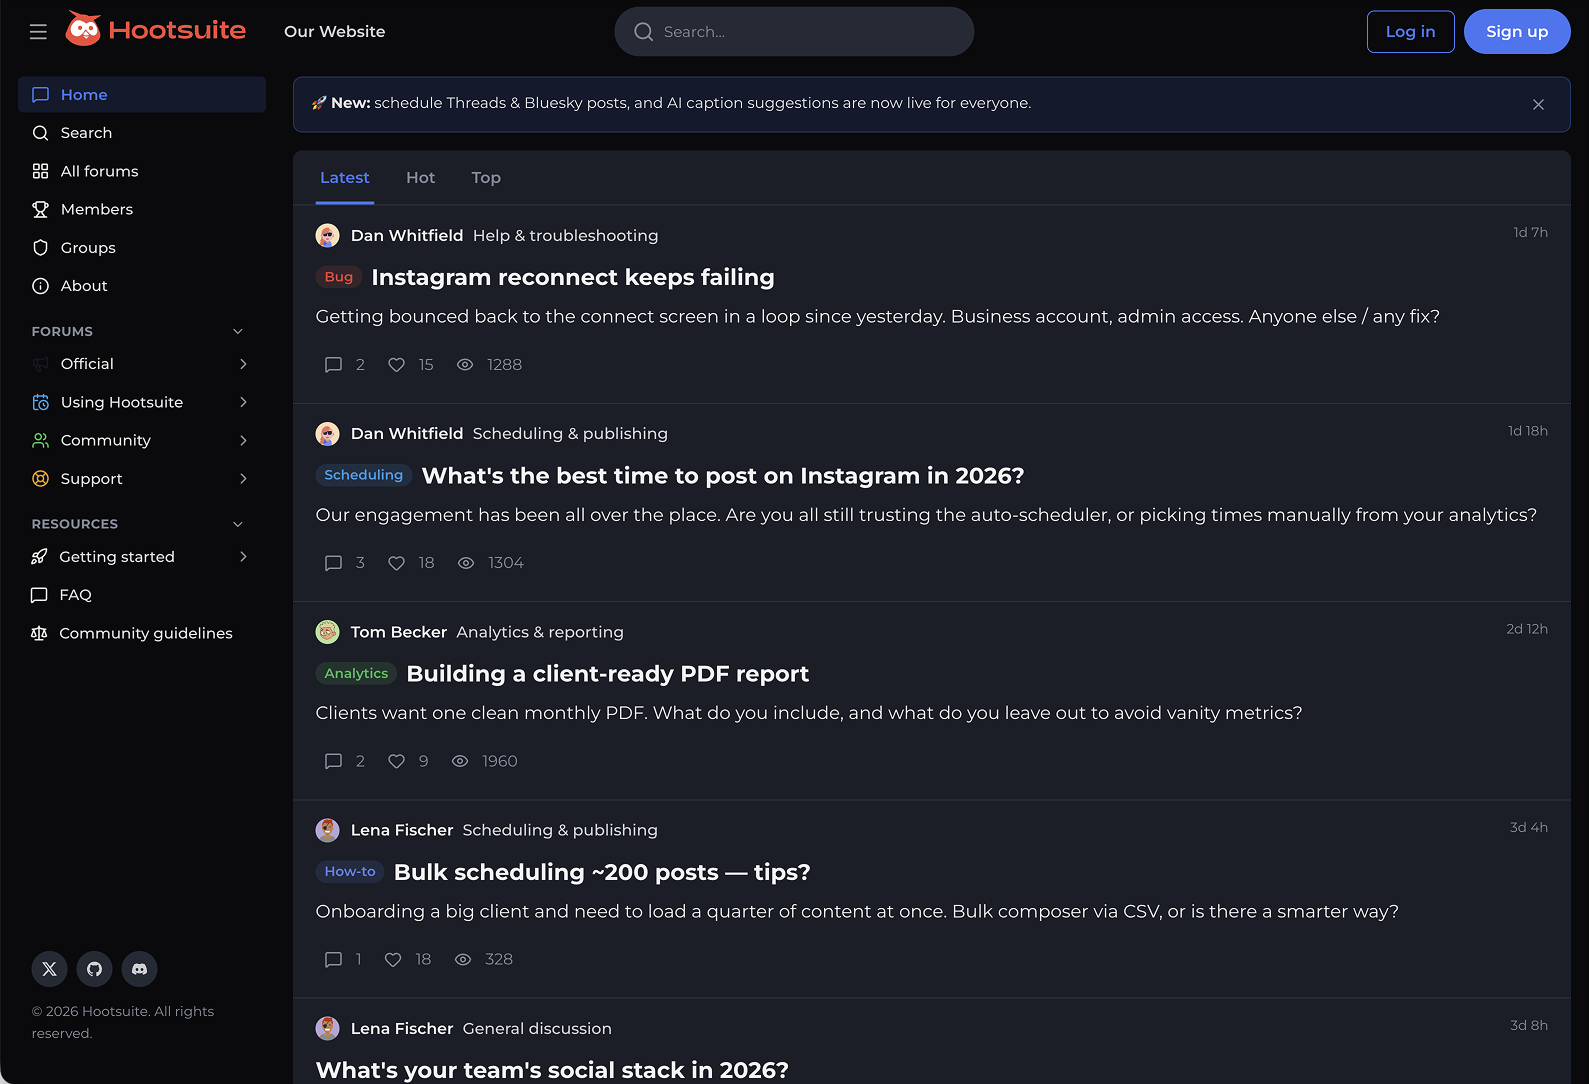This screenshot has width=1589, height=1084.
Task: Like the best time to post thread
Action: [x=397, y=563]
